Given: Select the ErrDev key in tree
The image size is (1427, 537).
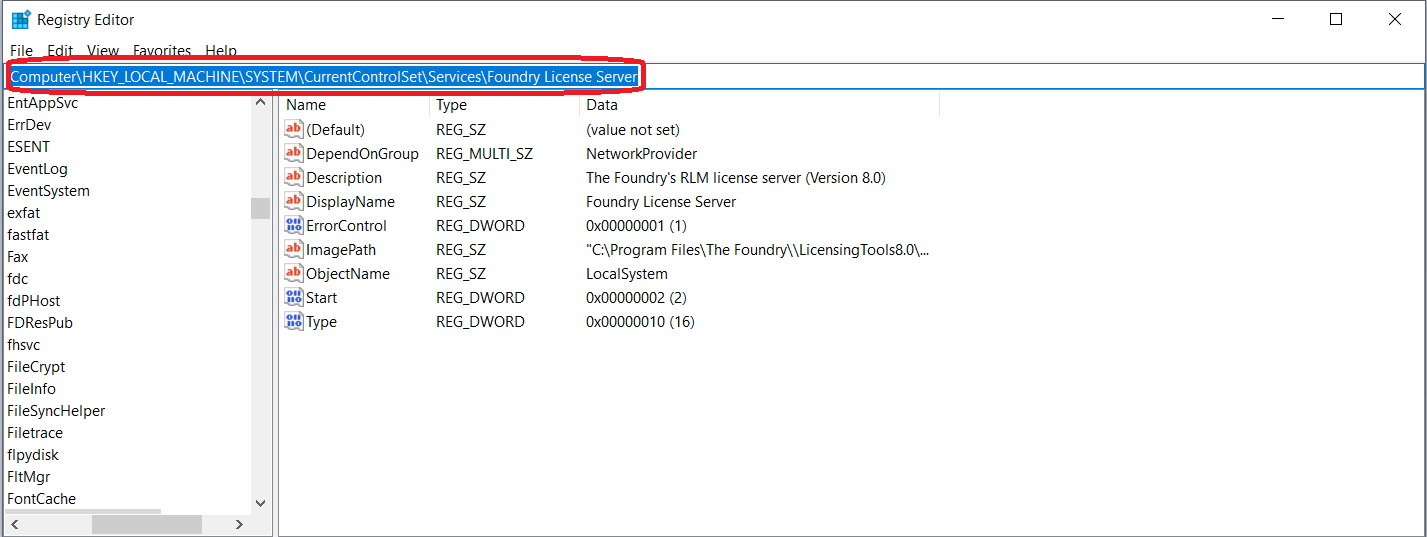Looking at the screenshot, I should (x=29, y=125).
